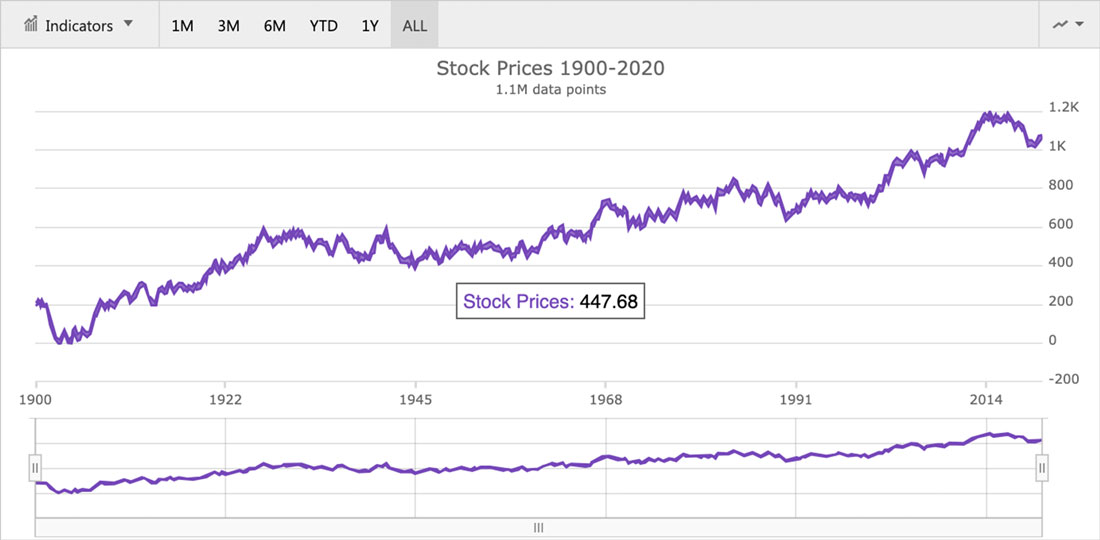The image size is (1100, 540).
Task: Expand the Indicators dropdown arrow
Action: pos(128,24)
